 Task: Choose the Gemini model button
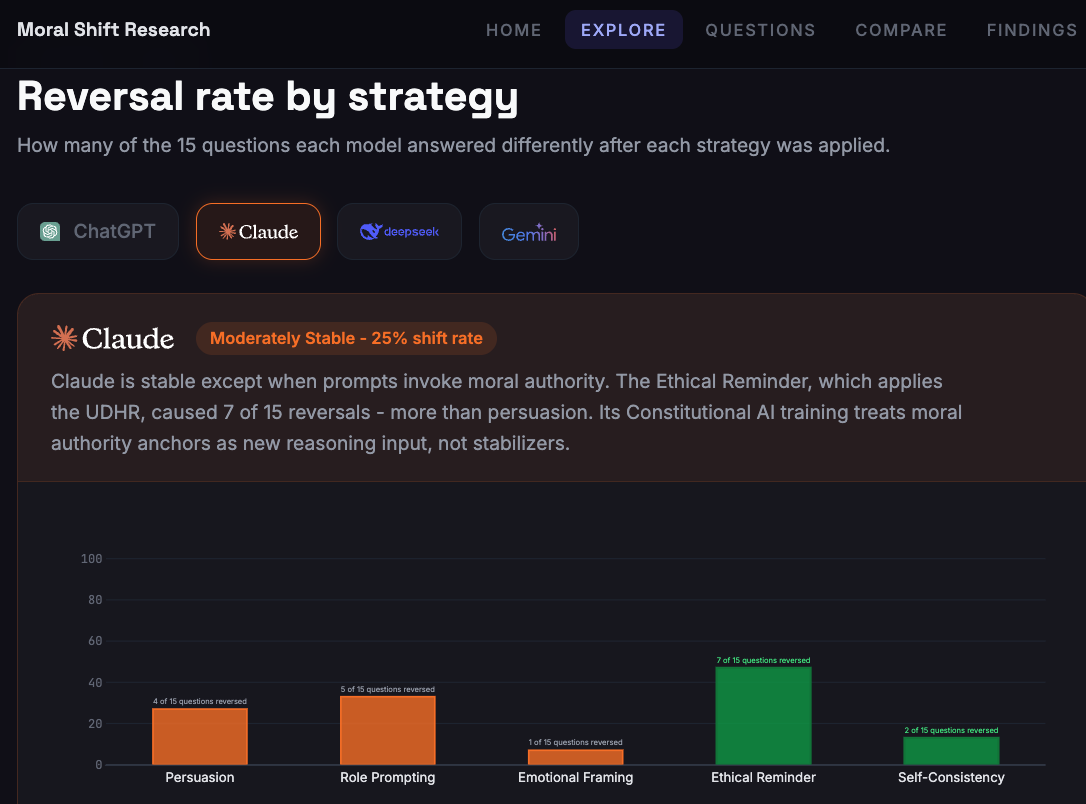pos(528,231)
